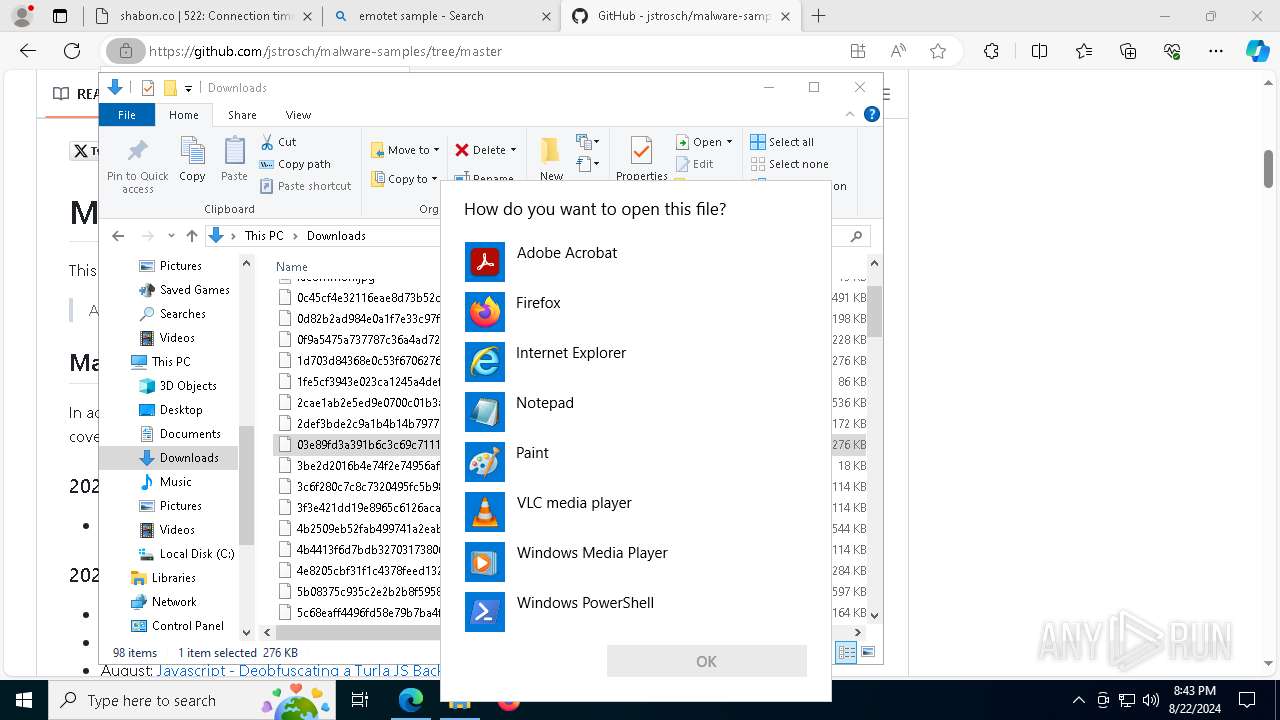
Task: Open the Open dropdown in ribbon
Action: click(x=705, y=142)
